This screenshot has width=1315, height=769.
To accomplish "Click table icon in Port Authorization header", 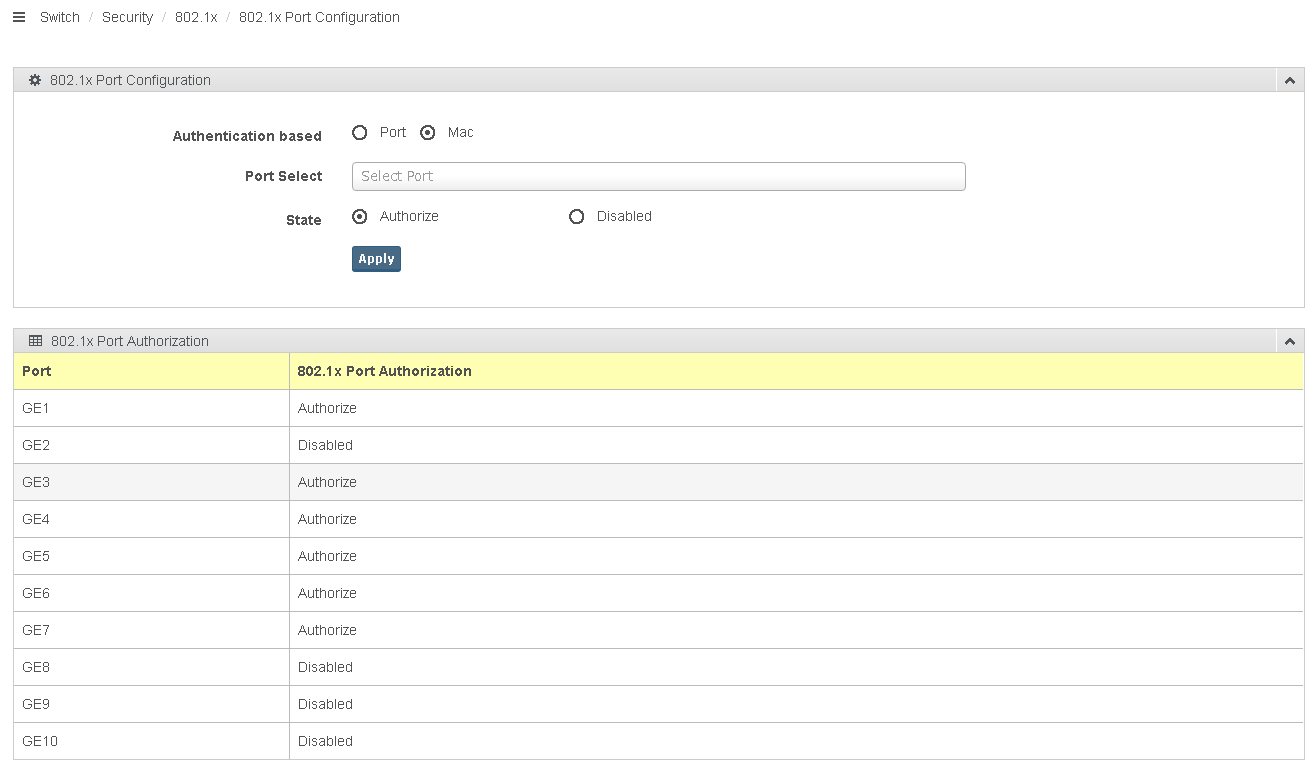I will coord(35,341).
